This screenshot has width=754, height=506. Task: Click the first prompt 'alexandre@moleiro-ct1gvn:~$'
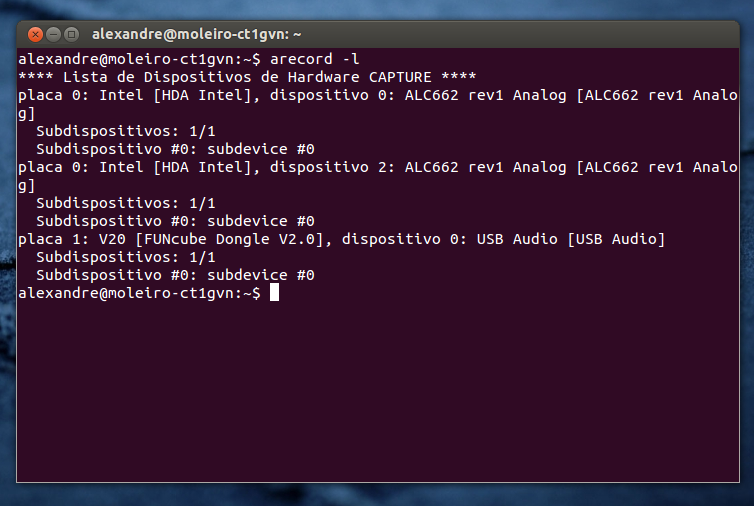(140, 59)
